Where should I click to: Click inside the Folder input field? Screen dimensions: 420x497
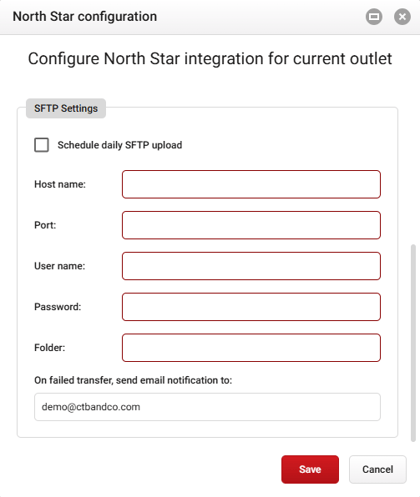251,348
